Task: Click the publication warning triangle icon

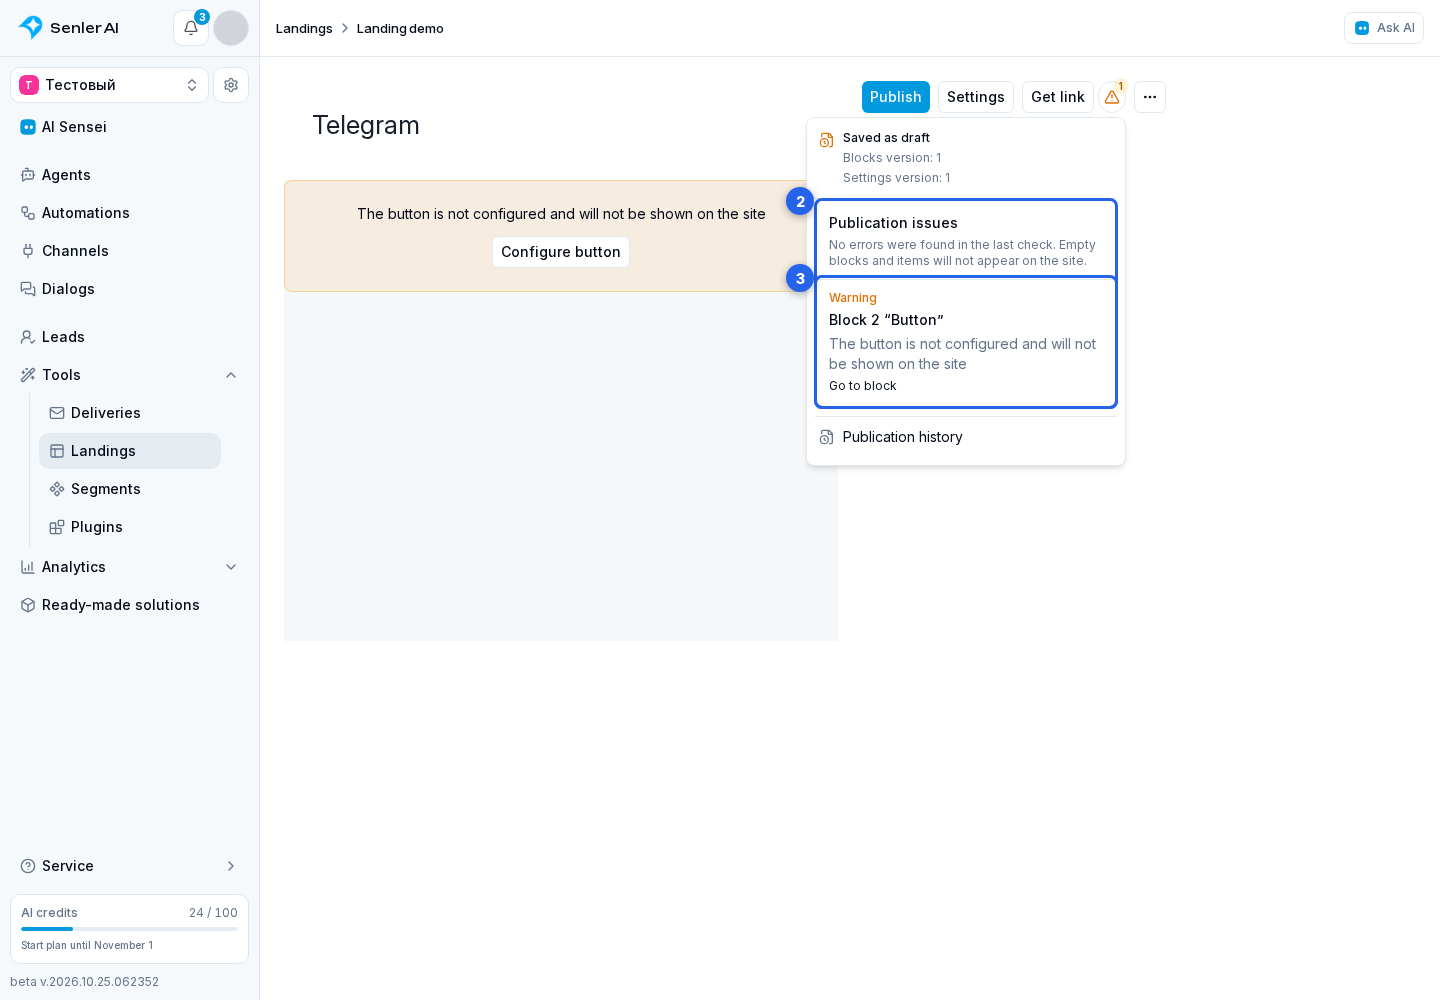Action: [x=1112, y=97]
